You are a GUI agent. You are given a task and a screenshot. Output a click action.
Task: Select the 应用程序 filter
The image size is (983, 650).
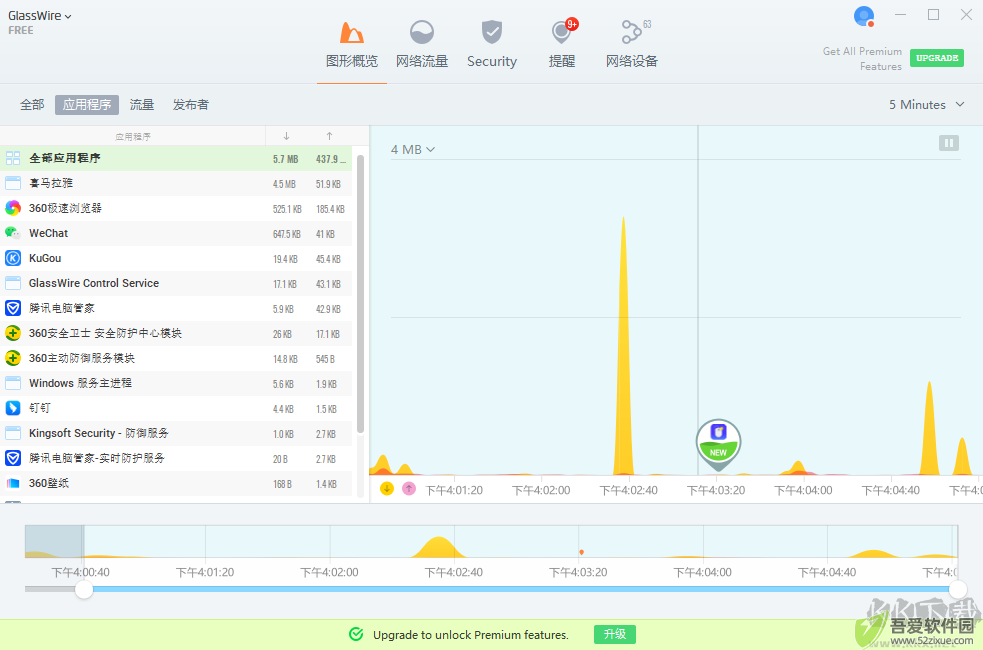87,105
